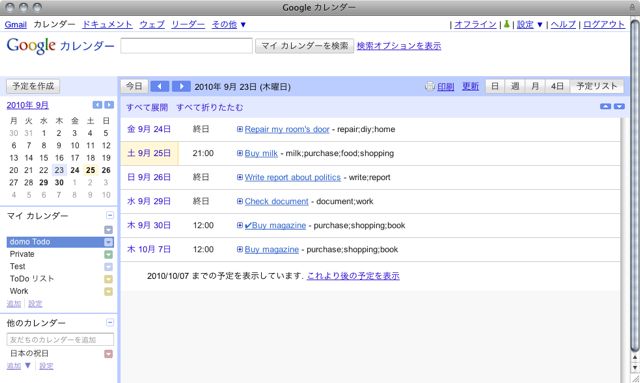The width and height of the screenshot is (640, 383).
Task: Jump to later events with down arrow icon
Action: click(619, 107)
